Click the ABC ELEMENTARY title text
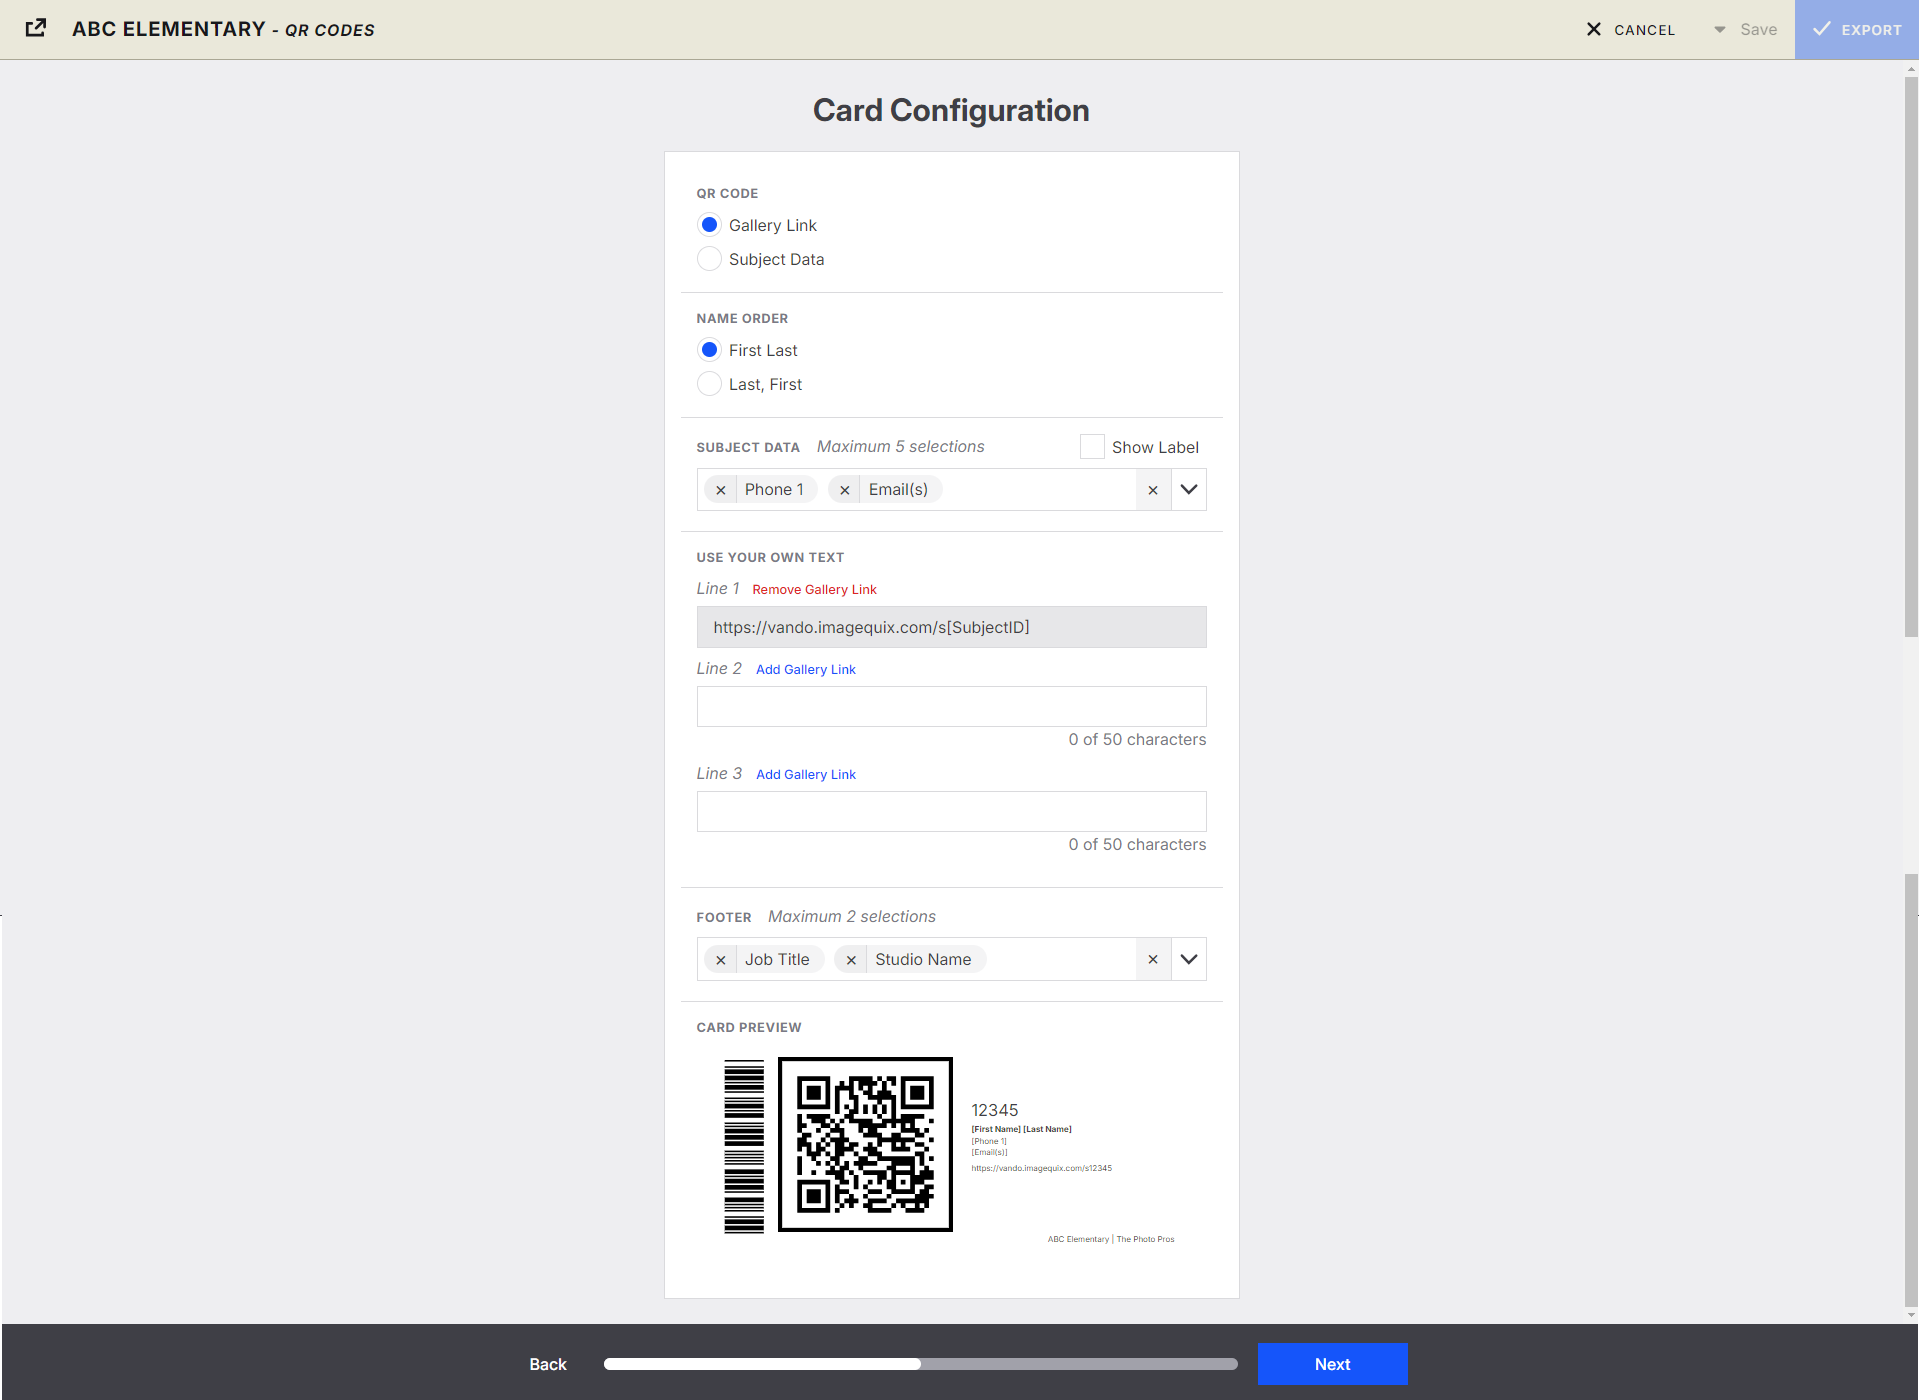The width and height of the screenshot is (1919, 1400). [168, 29]
